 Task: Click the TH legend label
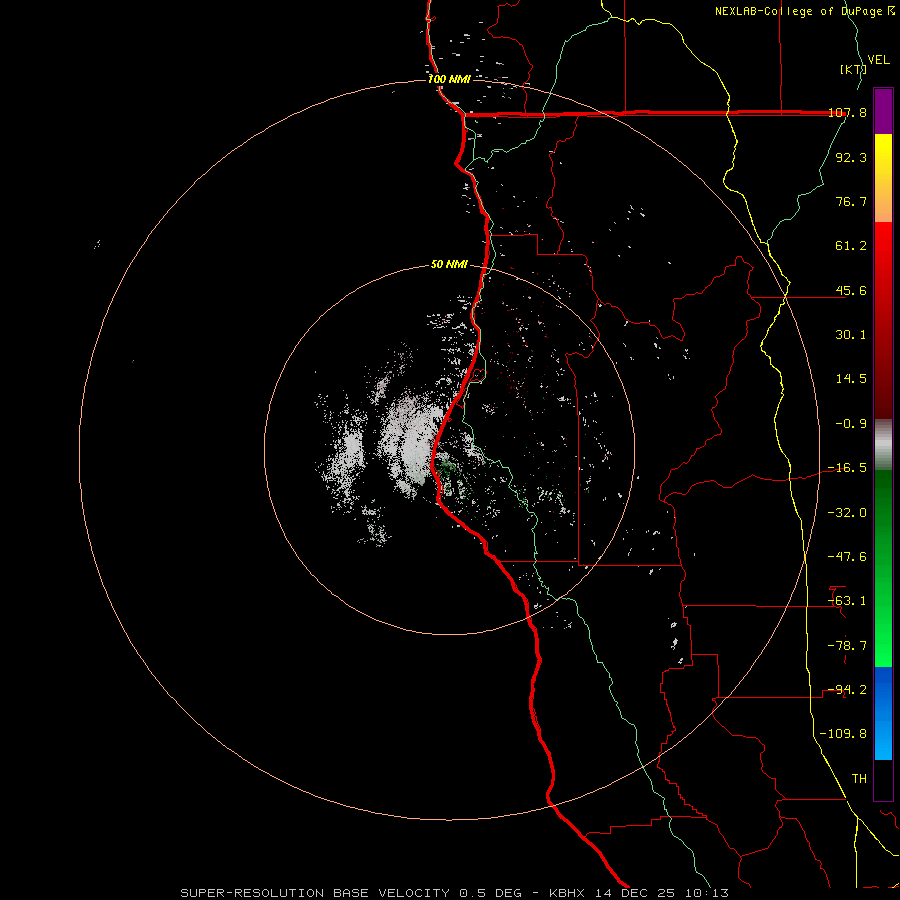pyautogui.click(x=859, y=779)
